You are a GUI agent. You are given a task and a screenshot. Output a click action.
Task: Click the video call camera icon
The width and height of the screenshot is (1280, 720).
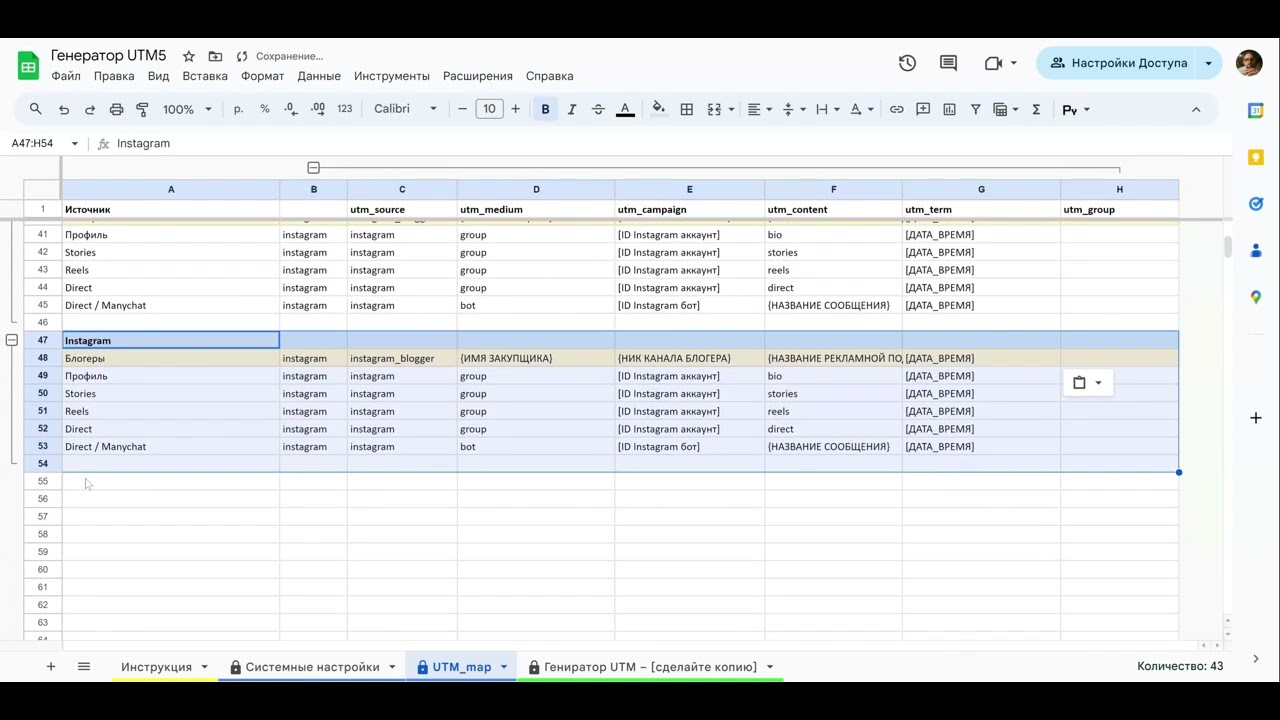click(993, 63)
